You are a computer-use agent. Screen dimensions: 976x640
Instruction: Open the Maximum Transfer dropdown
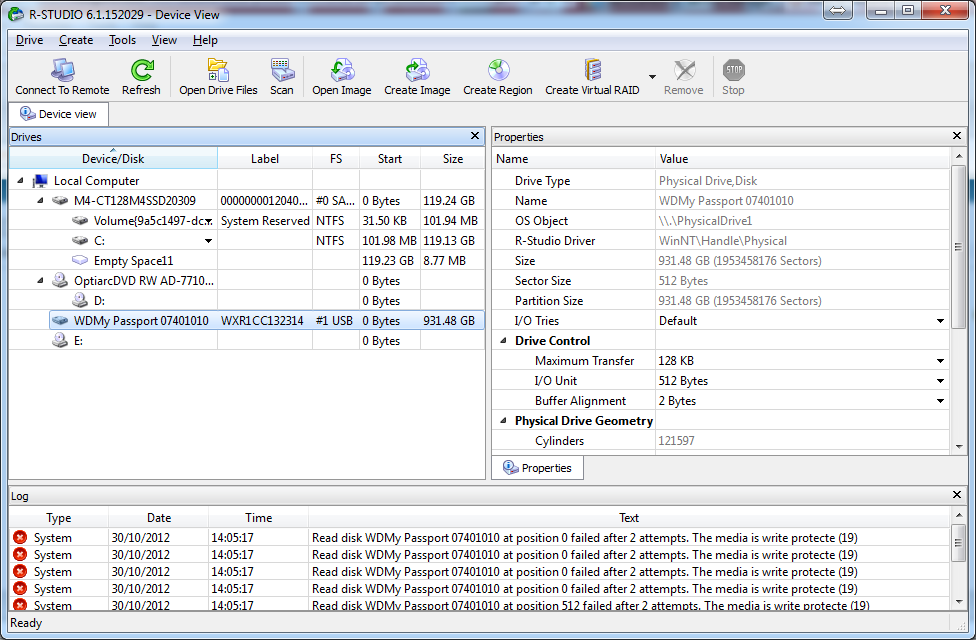[941, 361]
